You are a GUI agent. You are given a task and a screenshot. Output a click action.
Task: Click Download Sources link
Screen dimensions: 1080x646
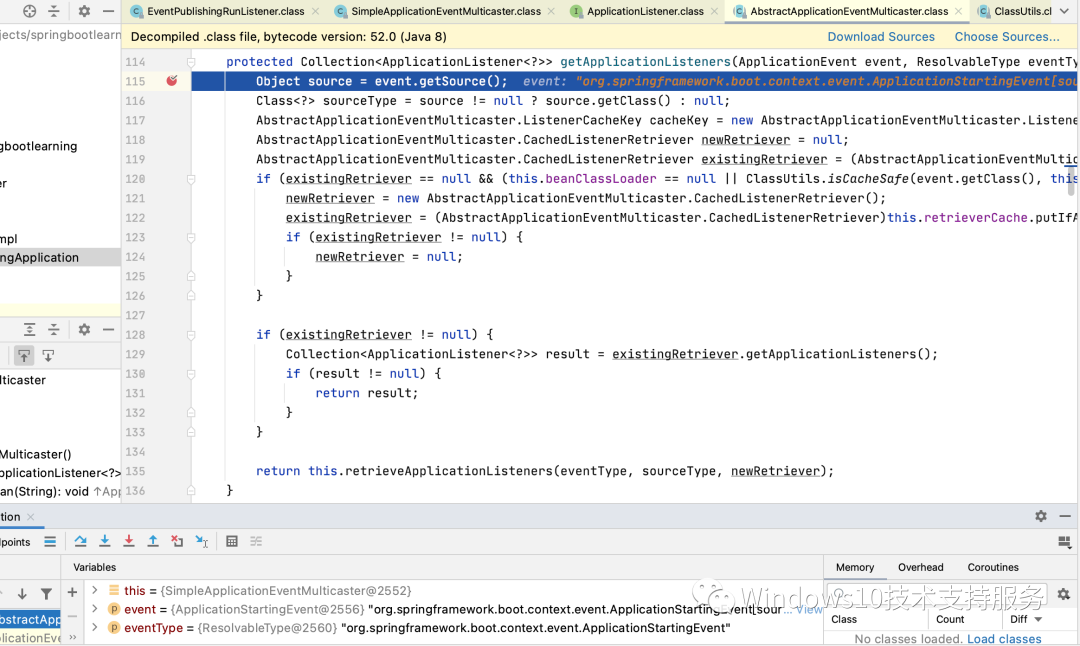tap(881, 37)
